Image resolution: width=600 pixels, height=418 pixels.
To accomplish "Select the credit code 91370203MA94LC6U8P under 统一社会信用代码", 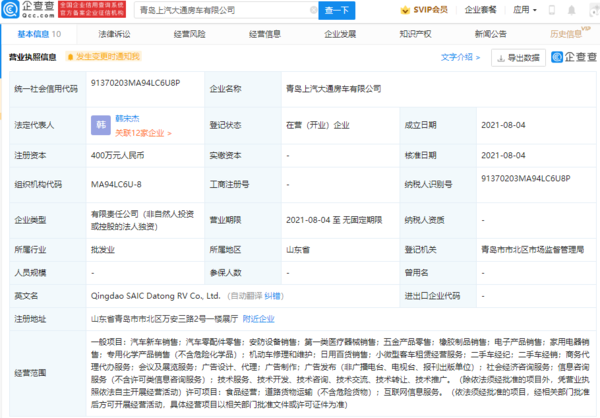I will [x=135, y=83].
